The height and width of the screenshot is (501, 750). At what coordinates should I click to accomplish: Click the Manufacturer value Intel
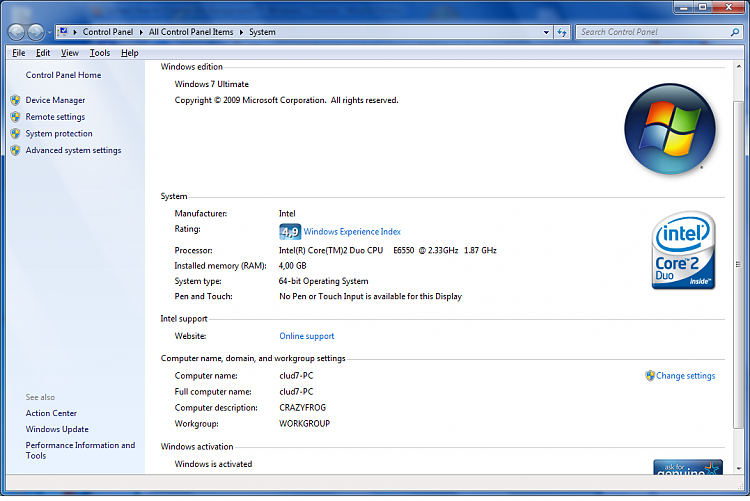tap(287, 213)
